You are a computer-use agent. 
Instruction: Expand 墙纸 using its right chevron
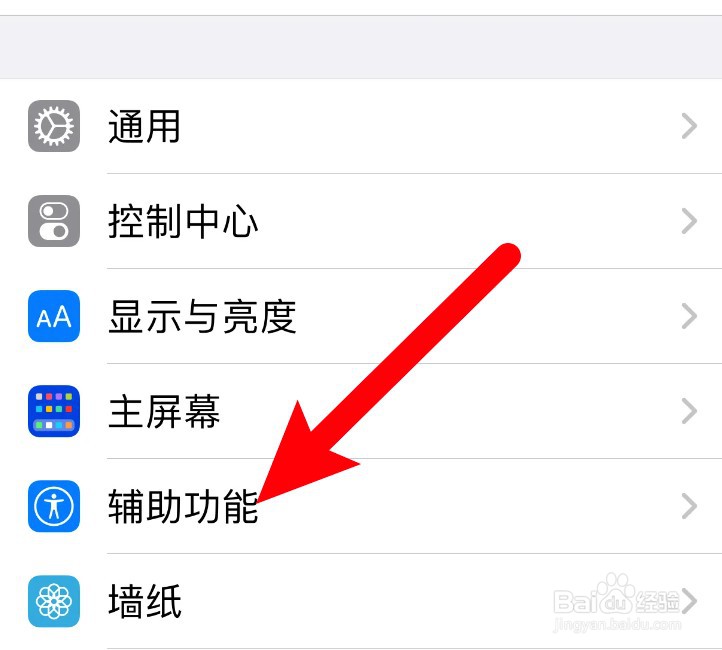(690, 601)
